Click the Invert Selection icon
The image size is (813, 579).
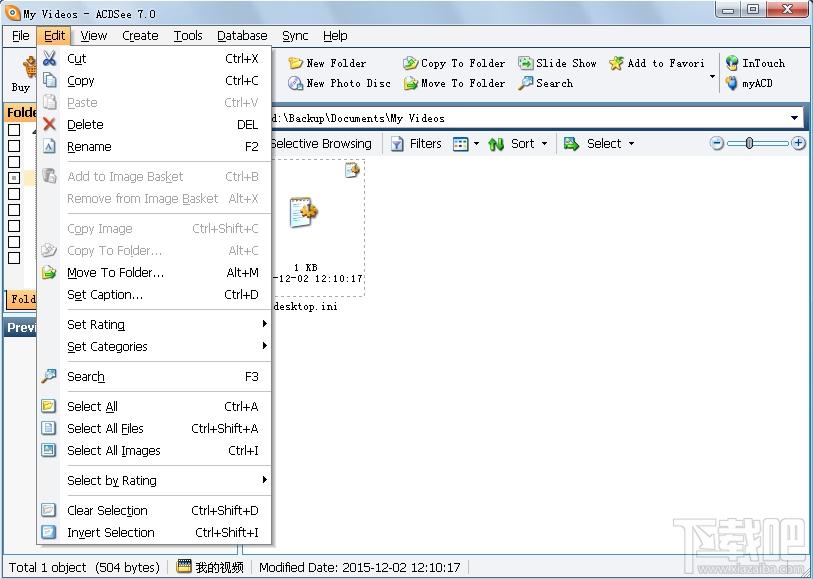[49, 532]
